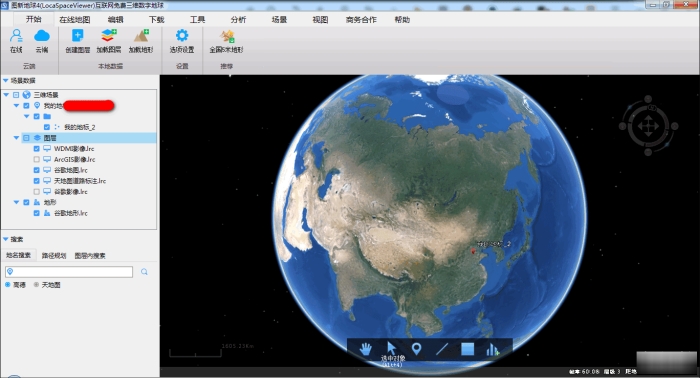Click the magnifier search icon
The image size is (700, 378).
(144, 272)
